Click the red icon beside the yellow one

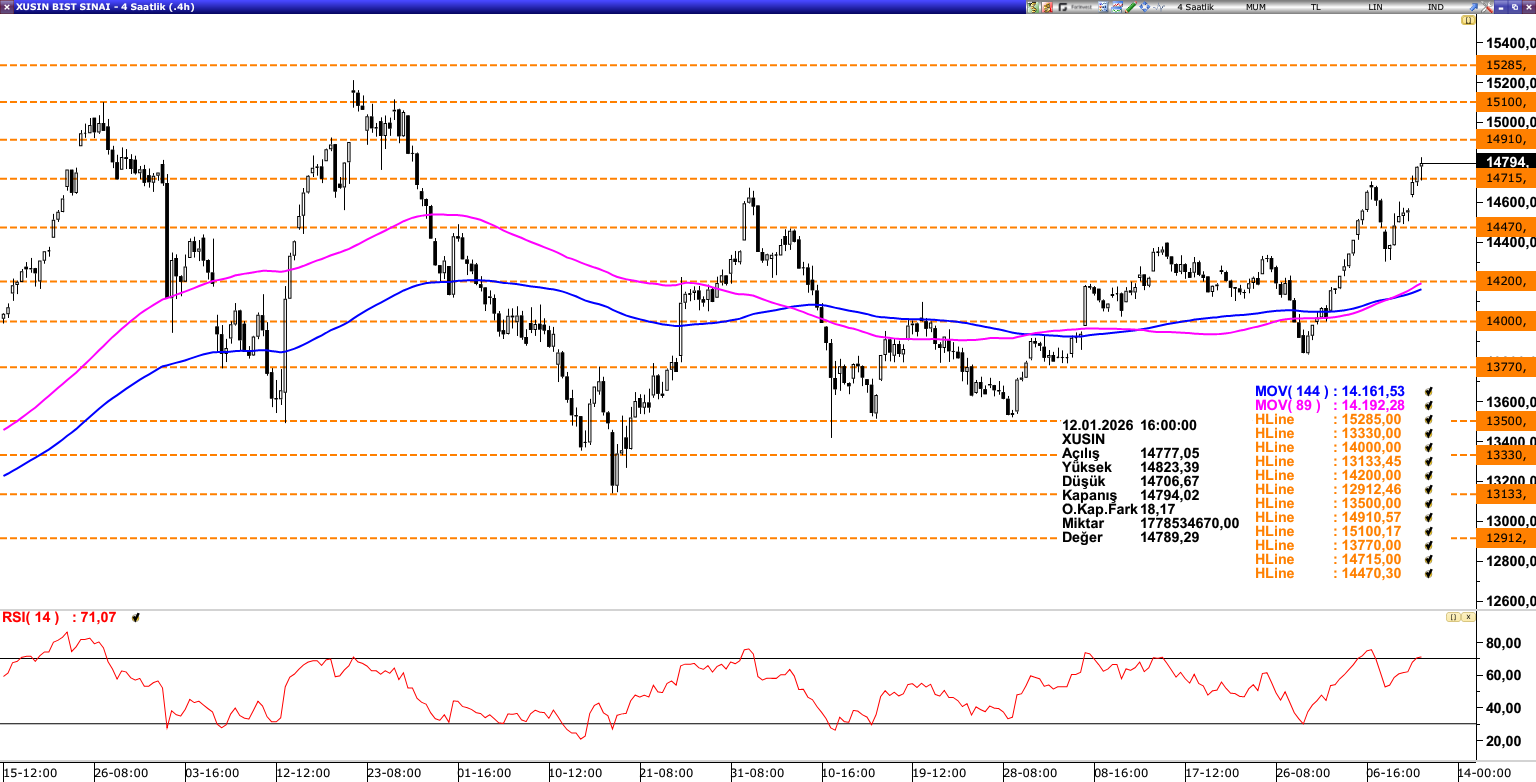point(1047,7)
